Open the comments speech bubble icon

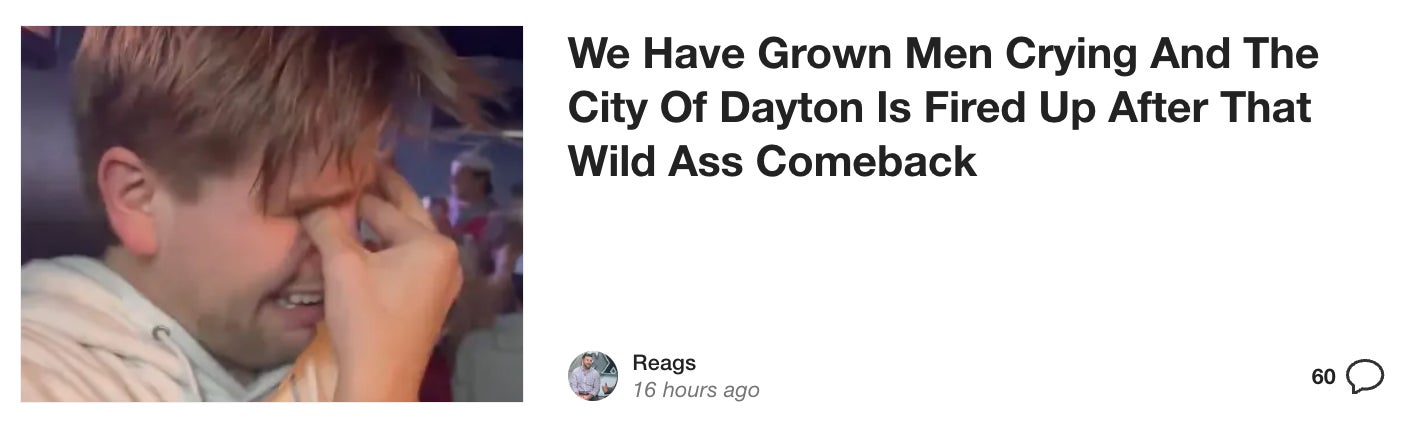click(x=1366, y=377)
